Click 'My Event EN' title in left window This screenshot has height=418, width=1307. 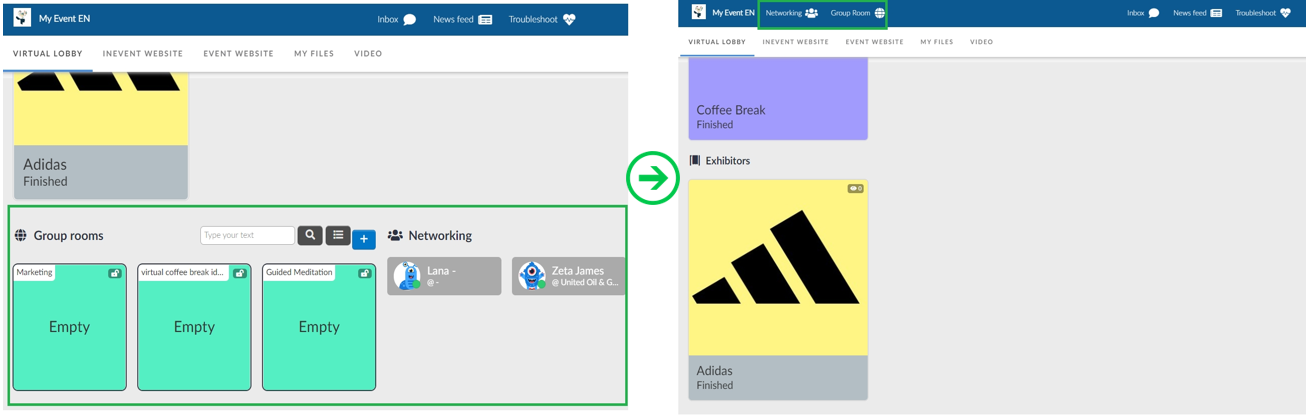(64, 19)
